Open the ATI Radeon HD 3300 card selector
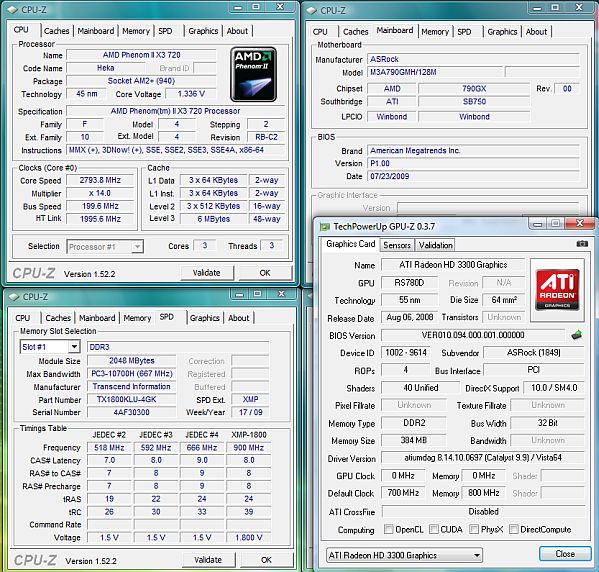Viewport: 599px width, 572px height. coord(404,555)
